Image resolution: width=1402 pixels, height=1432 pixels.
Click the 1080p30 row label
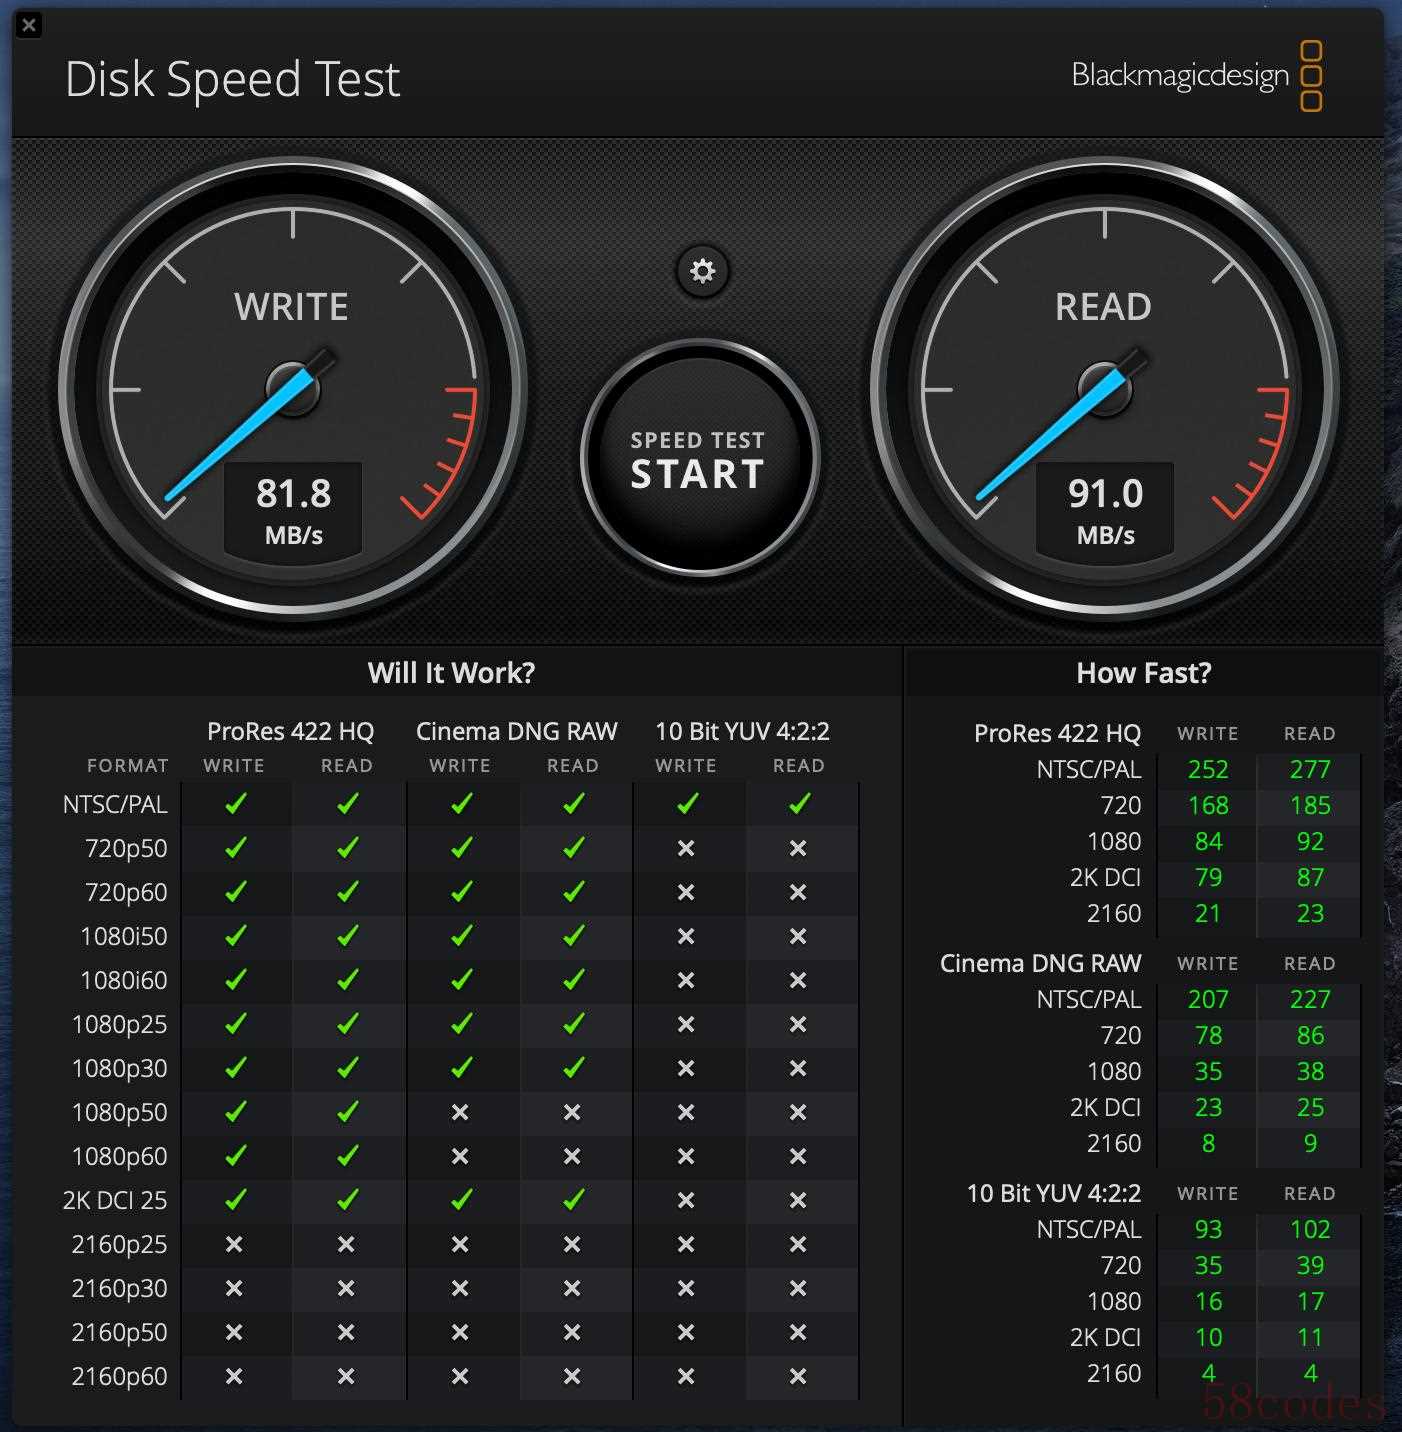(120, 1068)
